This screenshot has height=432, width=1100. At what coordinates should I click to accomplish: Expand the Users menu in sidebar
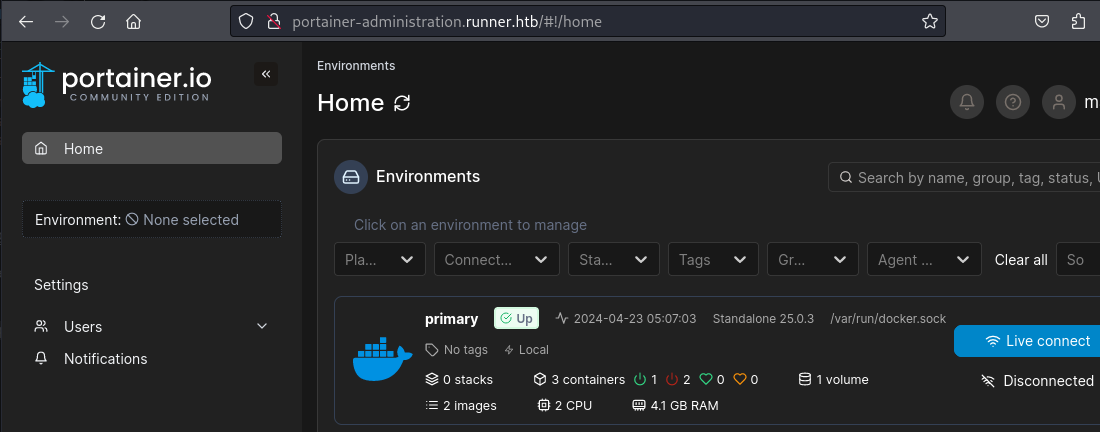click(262, 326)
